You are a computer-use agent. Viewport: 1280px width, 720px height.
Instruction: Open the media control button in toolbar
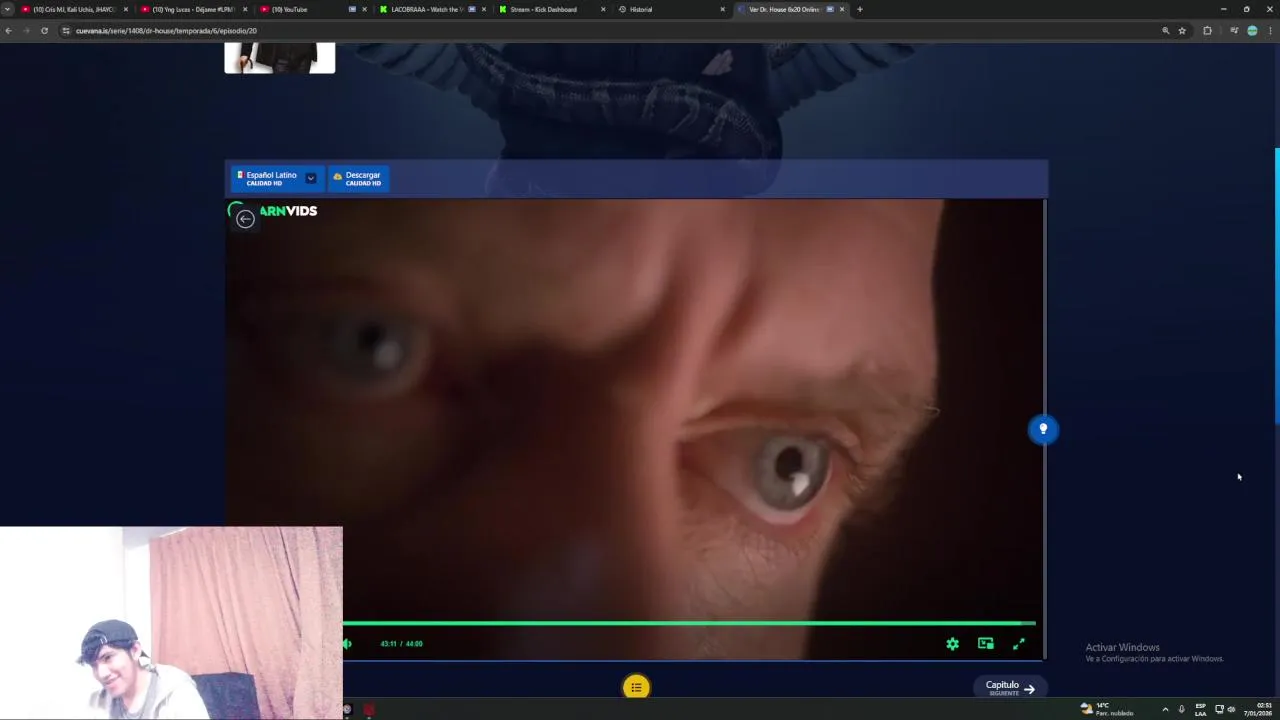[1234, 31]
